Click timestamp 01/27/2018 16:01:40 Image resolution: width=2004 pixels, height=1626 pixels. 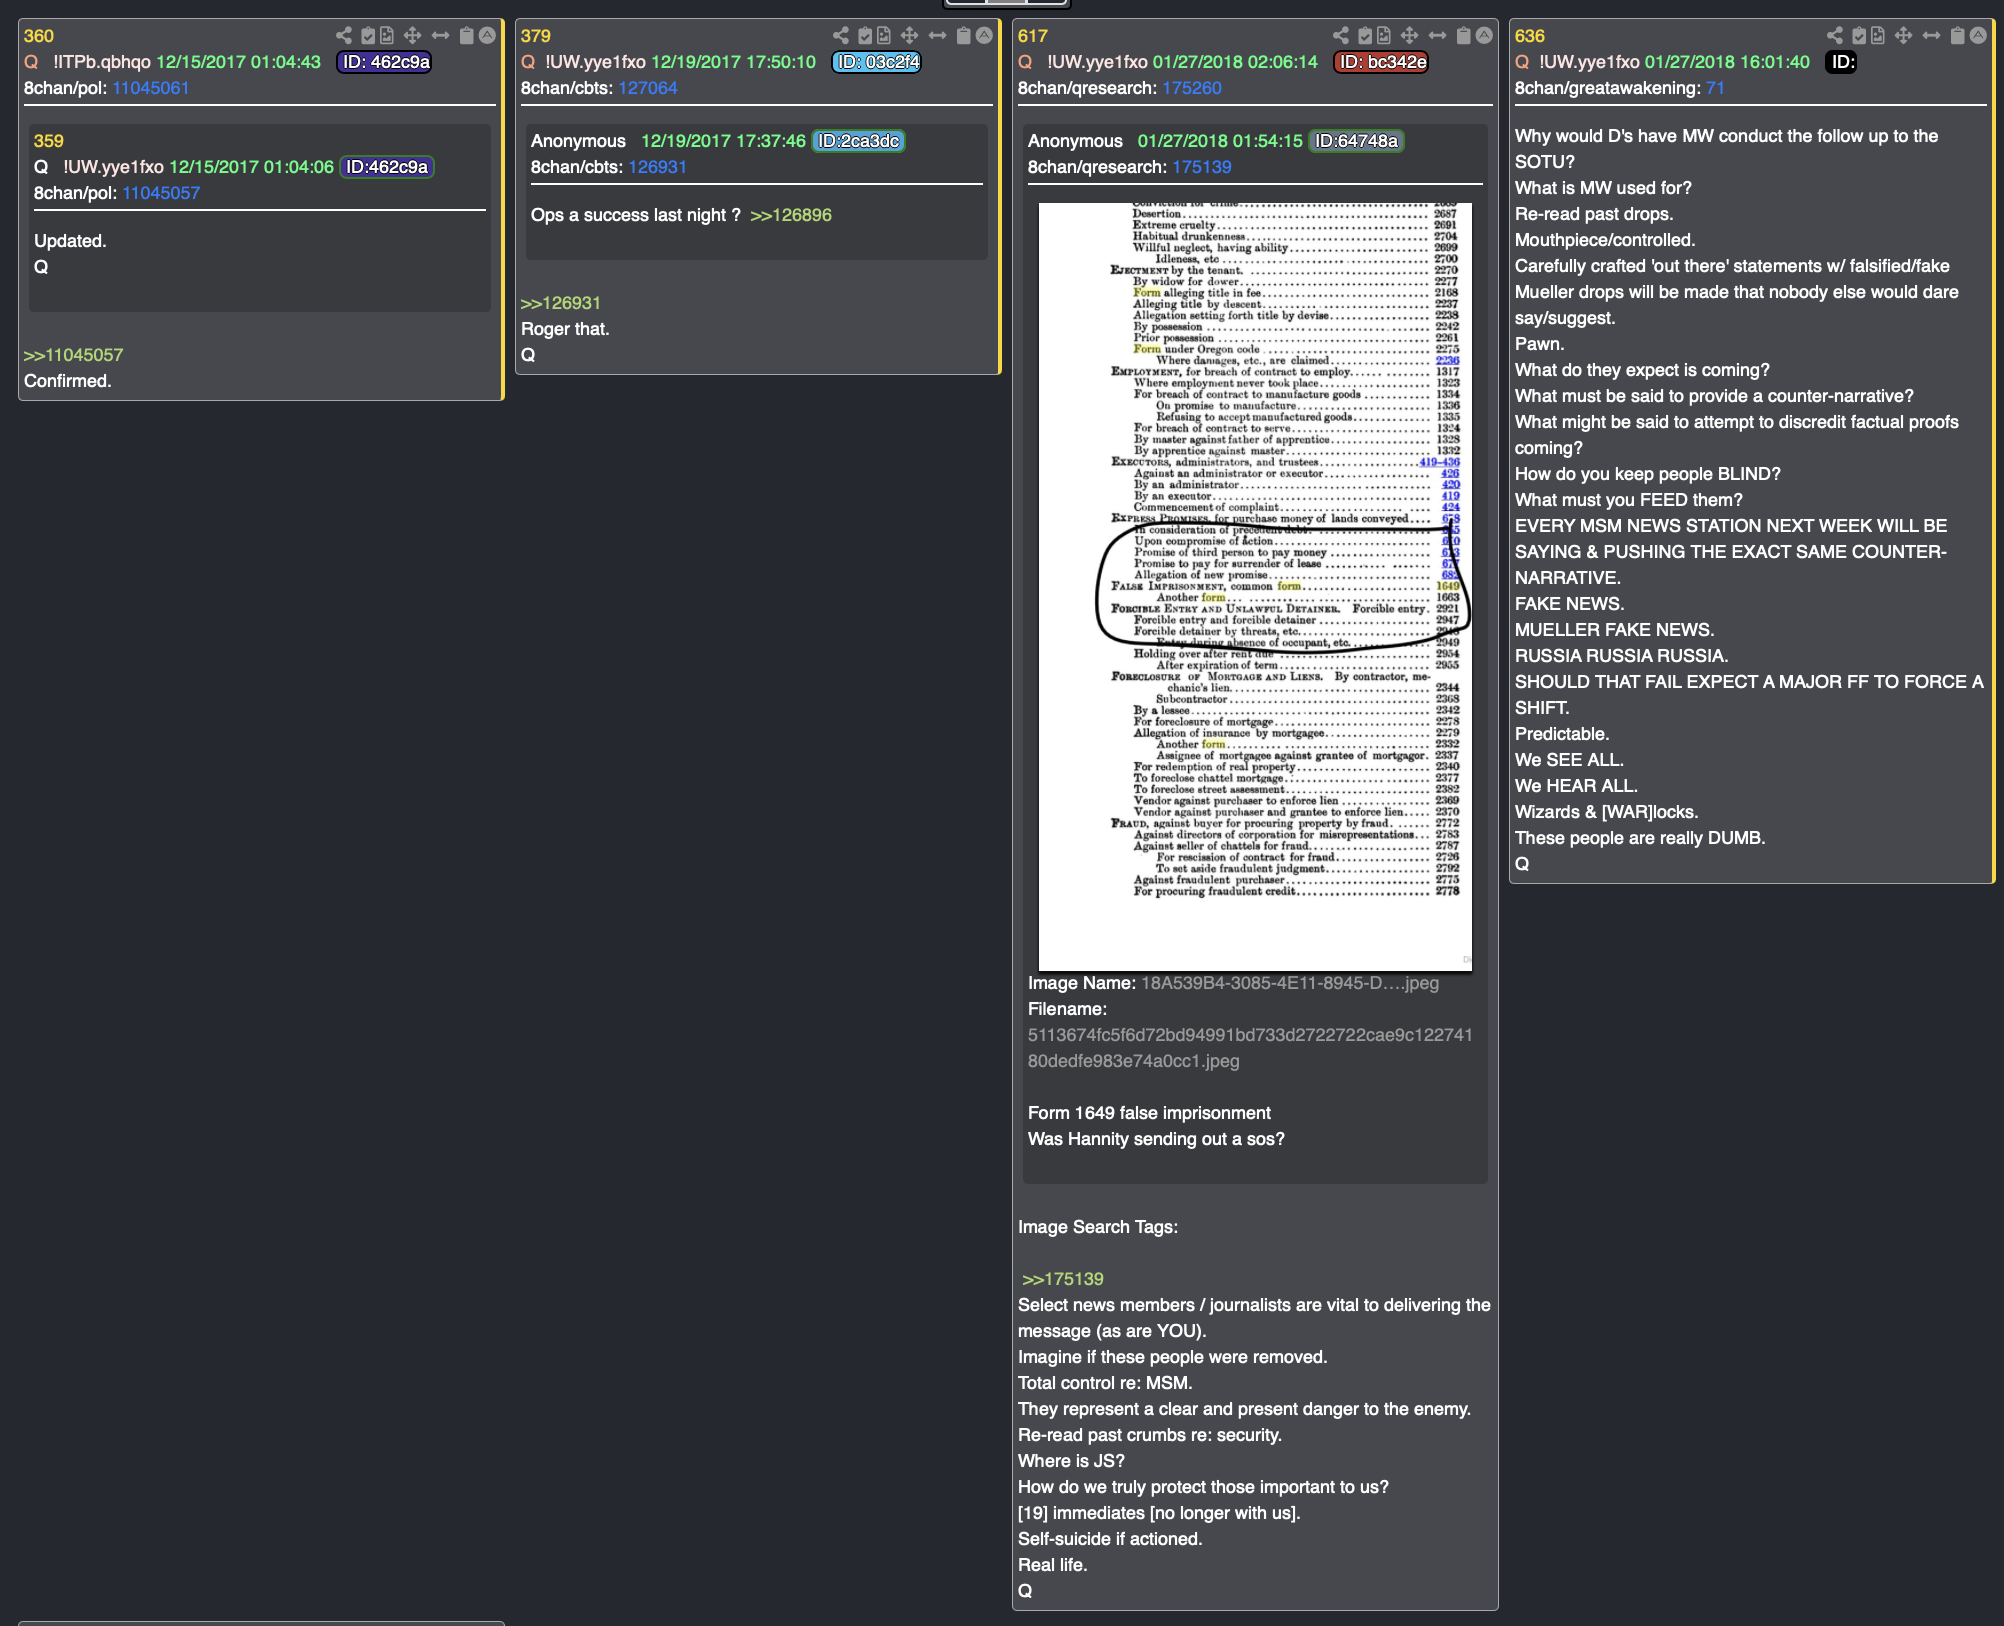pyautogui.click(x=1727, y=62)
